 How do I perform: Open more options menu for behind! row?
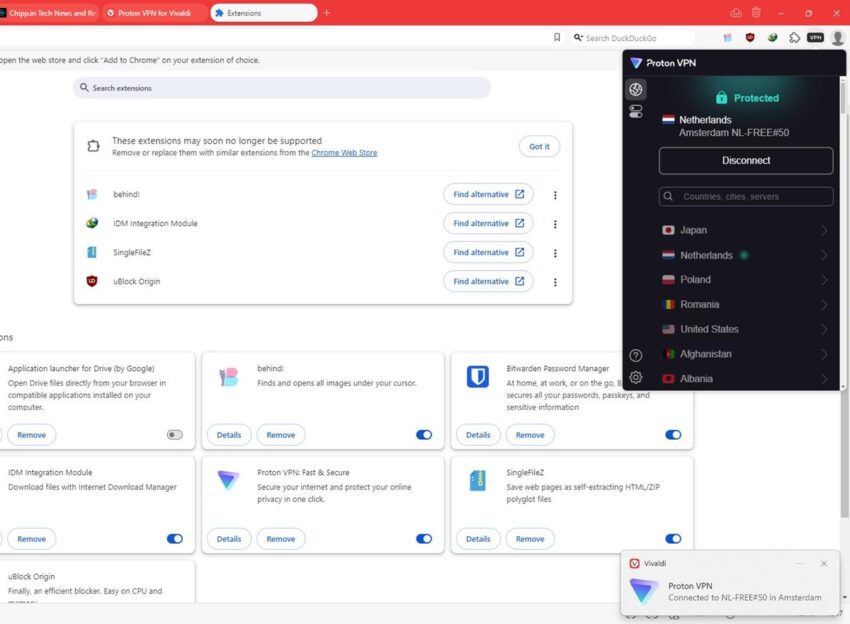tap(555, 195)
